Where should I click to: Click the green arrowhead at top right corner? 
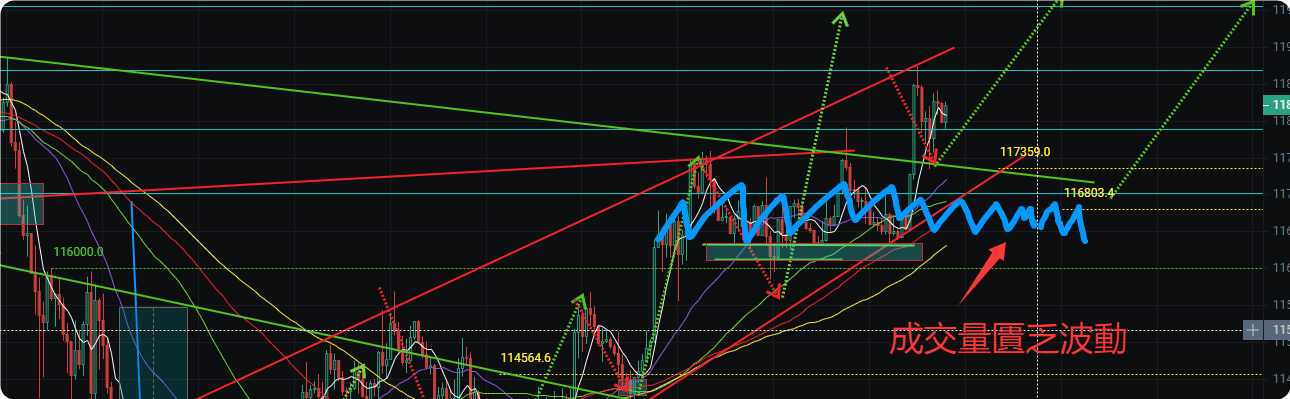(1248, 8)
